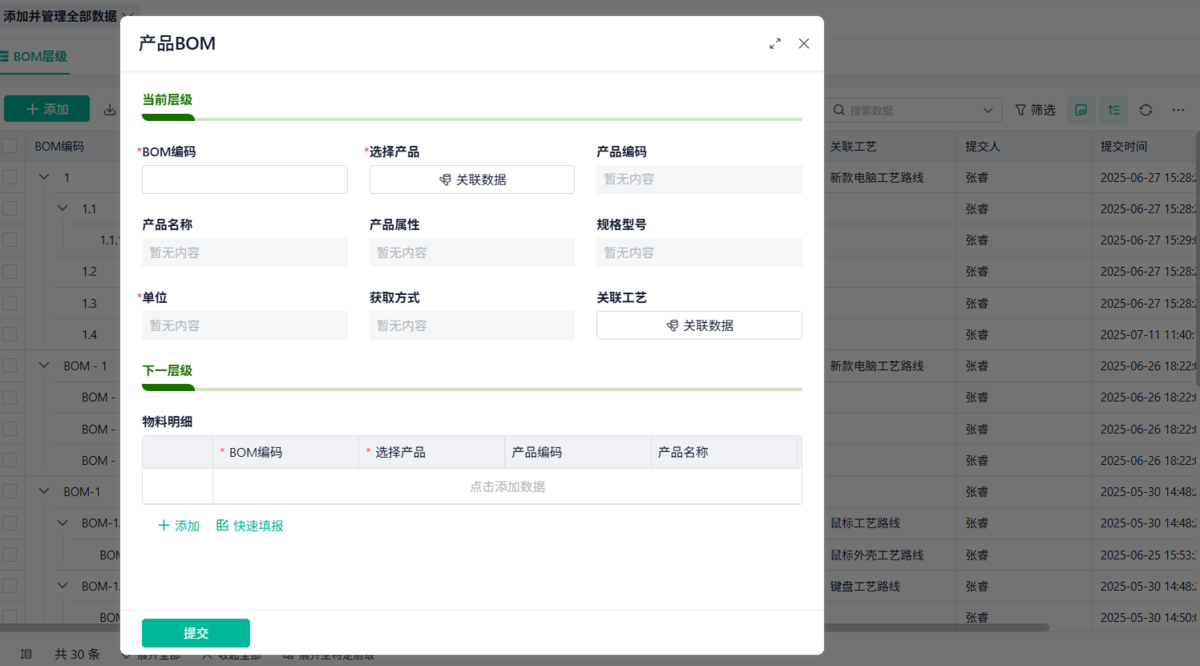Click the refresh icon in the table toolbar
1200x666 pixels.
[x=1146, y=110]
